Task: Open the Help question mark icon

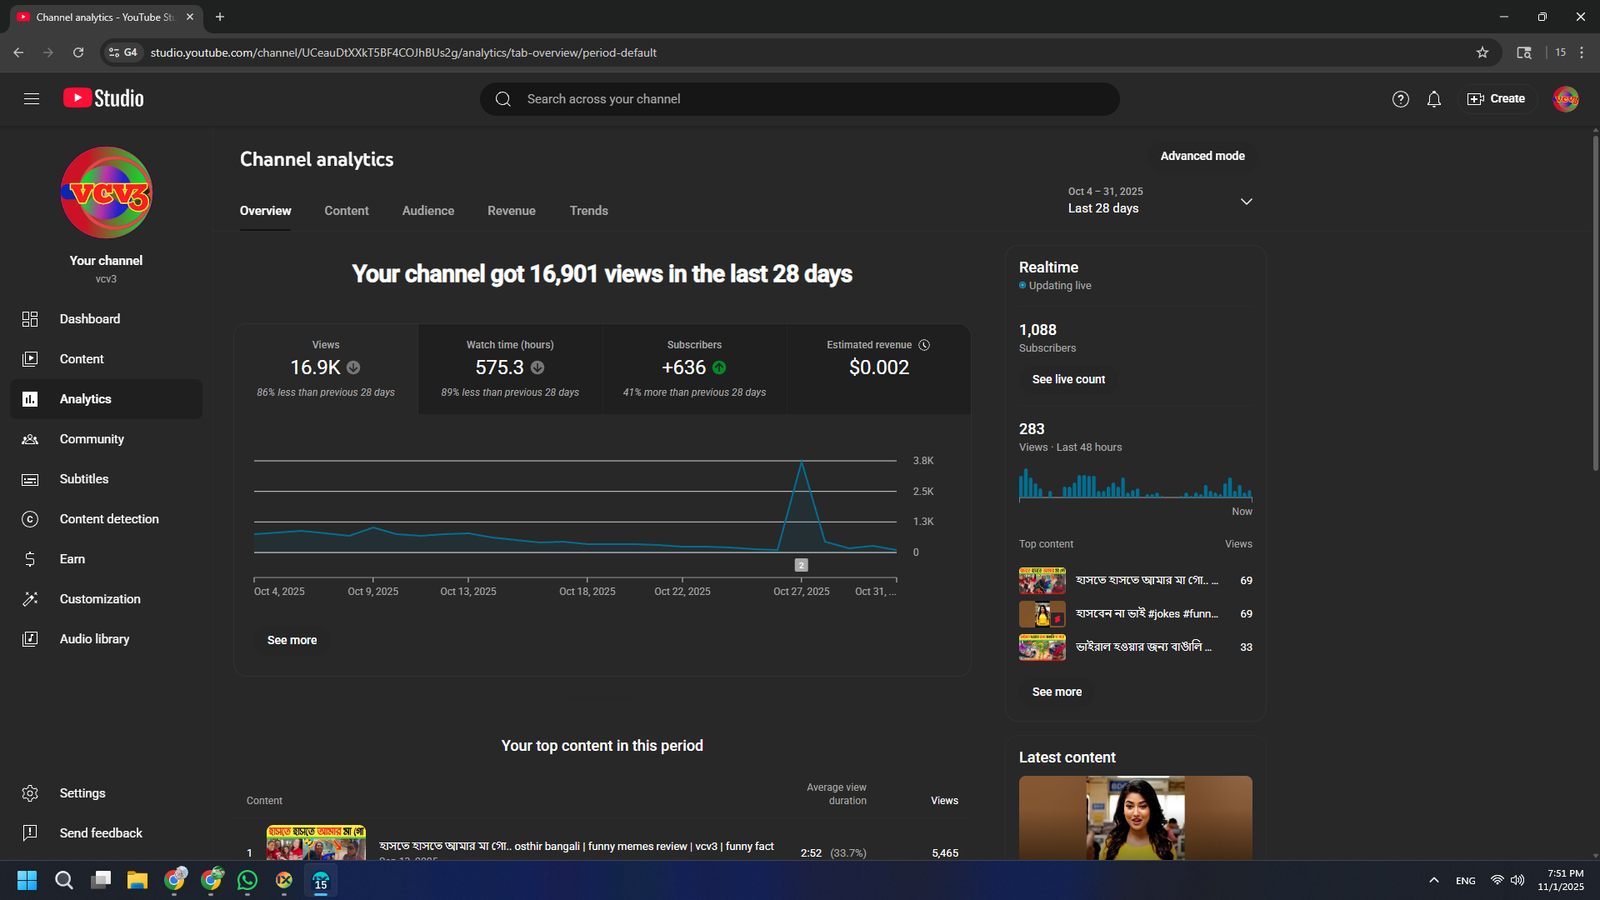Action: 1400,99
